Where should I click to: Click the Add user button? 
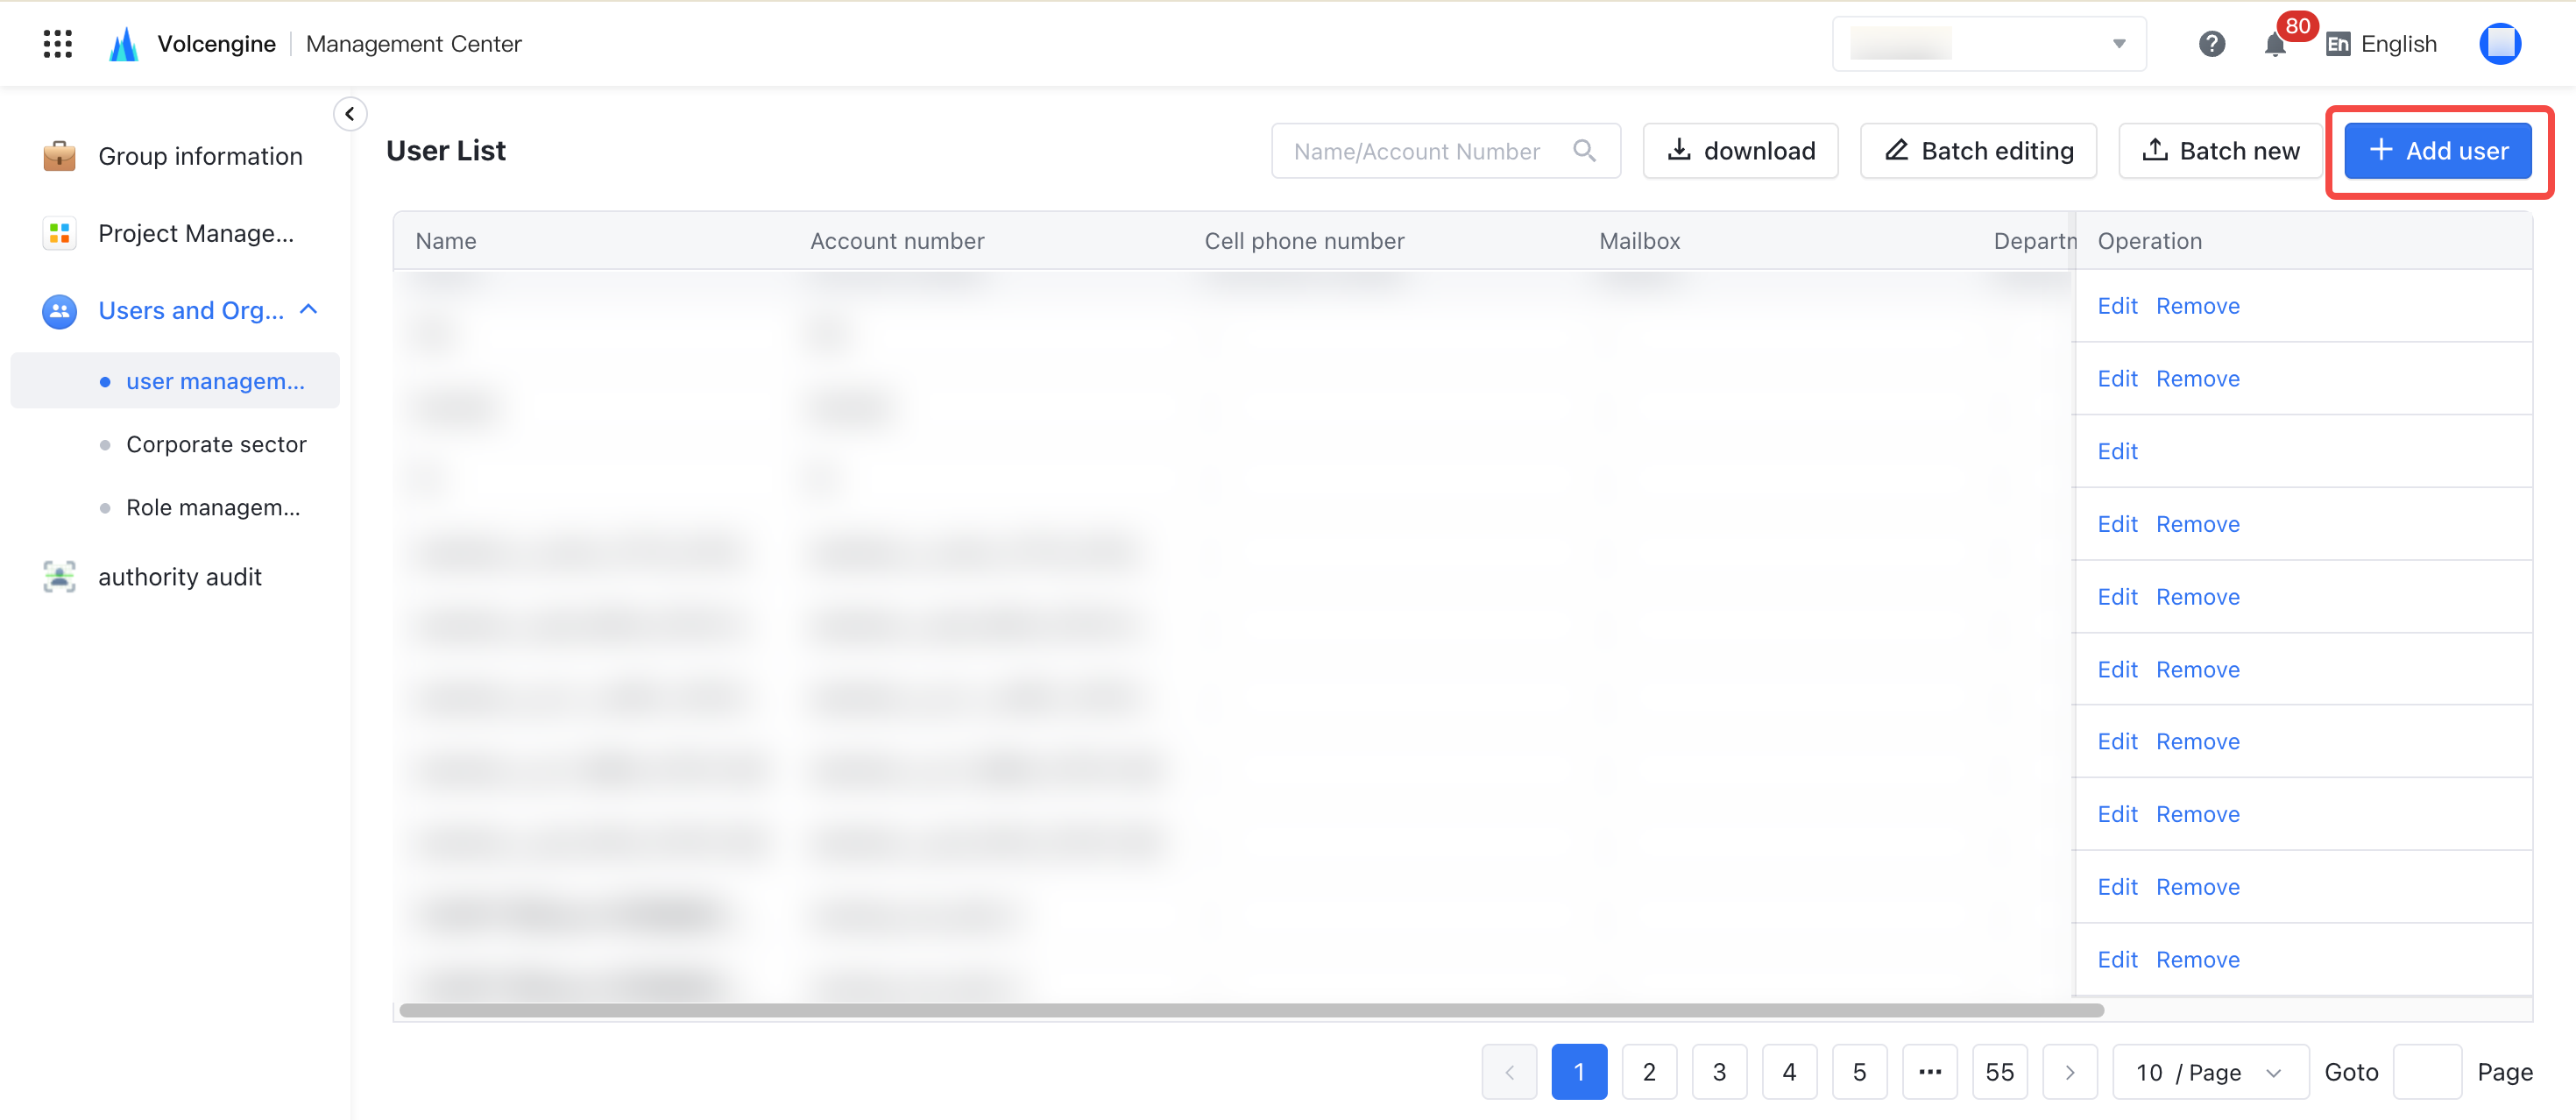[2438, 151]
